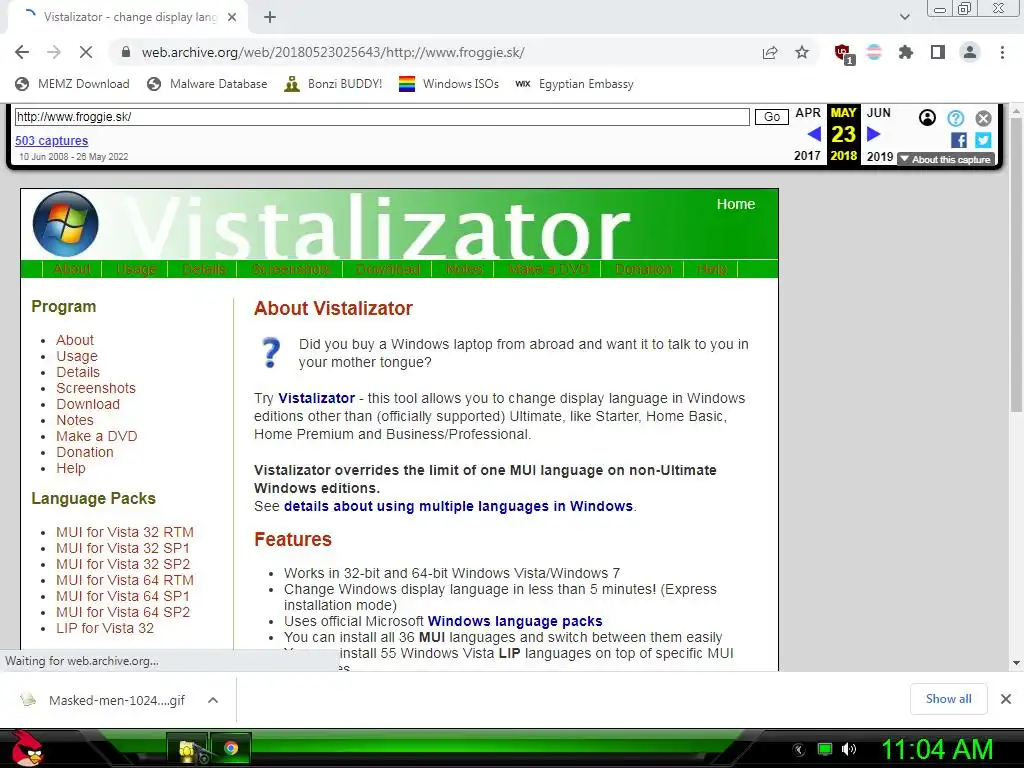Toggle the browser side panel icon
This screenshot has width=1024, height=768.
coord(938,52)
